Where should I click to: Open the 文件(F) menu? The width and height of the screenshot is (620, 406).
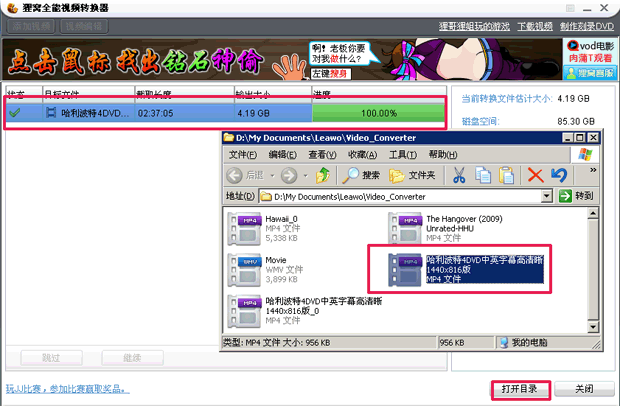click(x=243, y=155)
